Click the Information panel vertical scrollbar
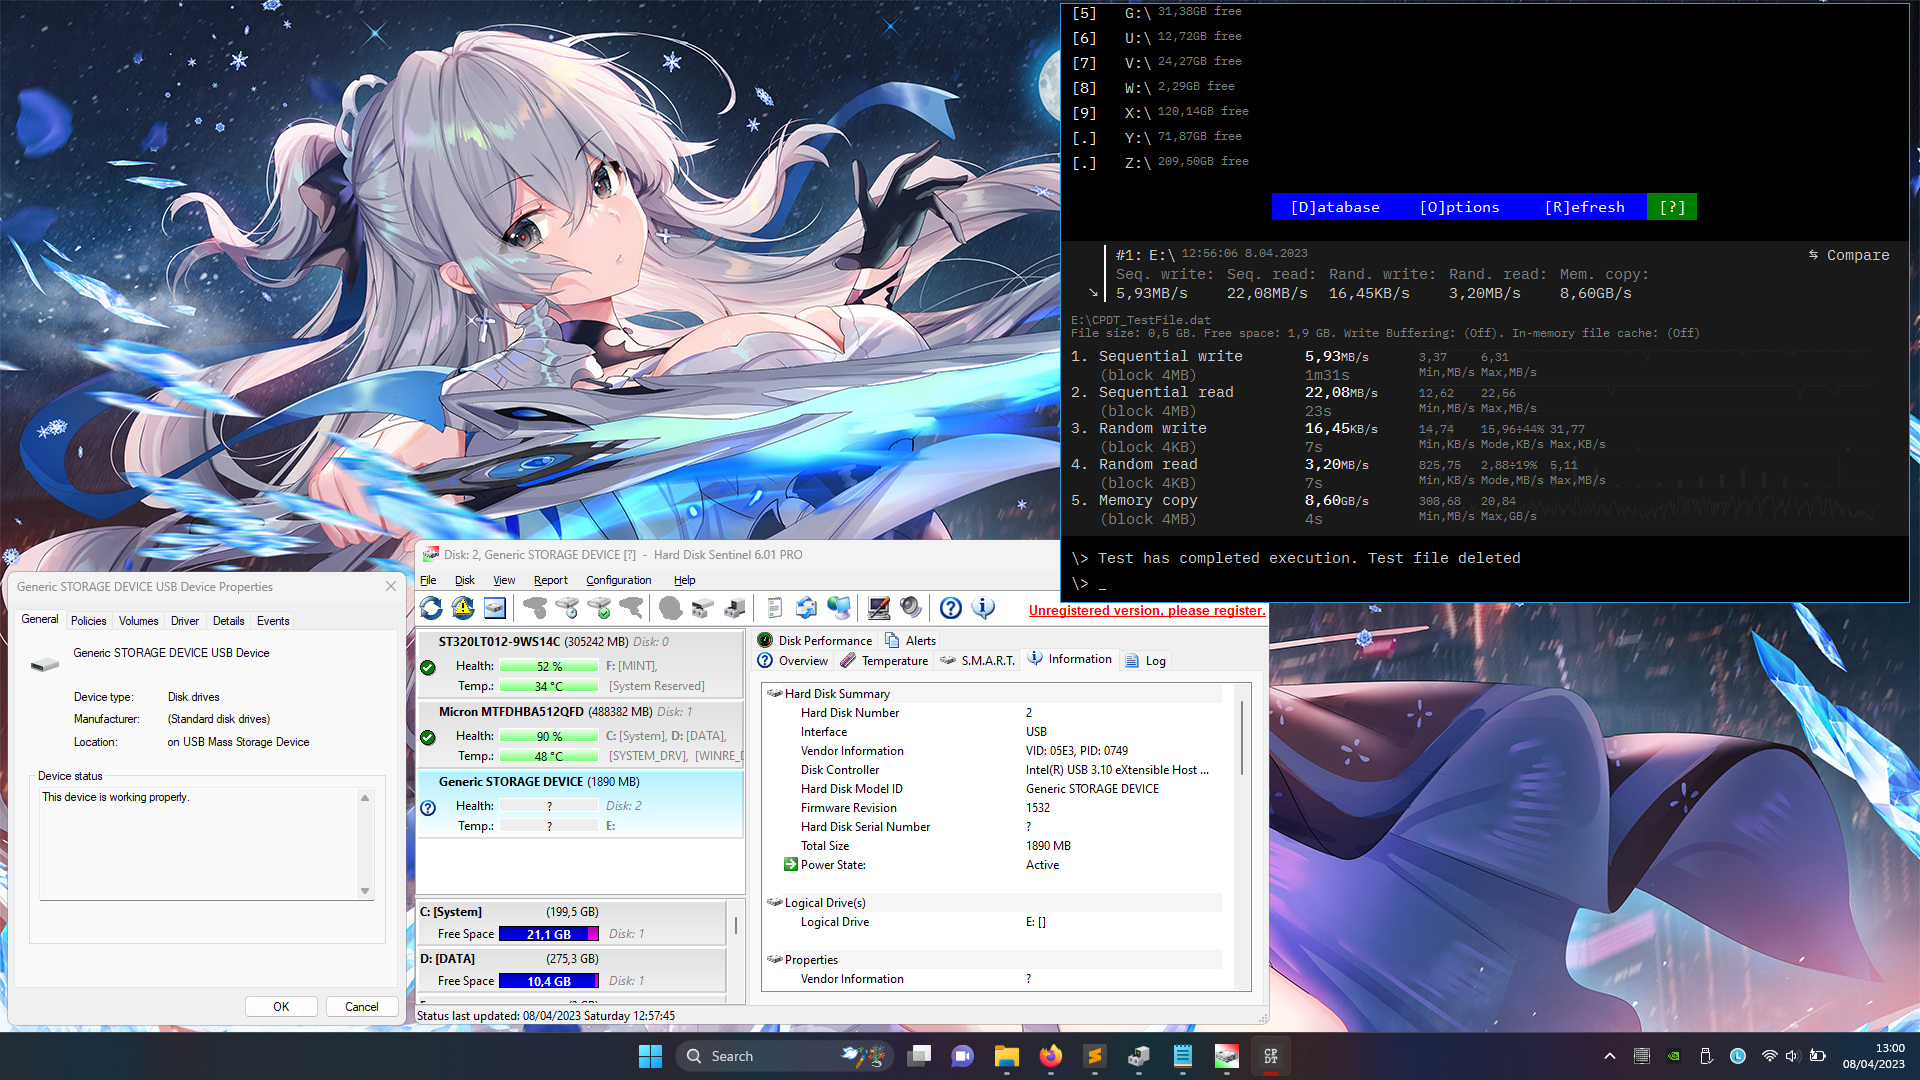The height and width of the screenshot is (1080, 1920). click(x=1242, y=738)
